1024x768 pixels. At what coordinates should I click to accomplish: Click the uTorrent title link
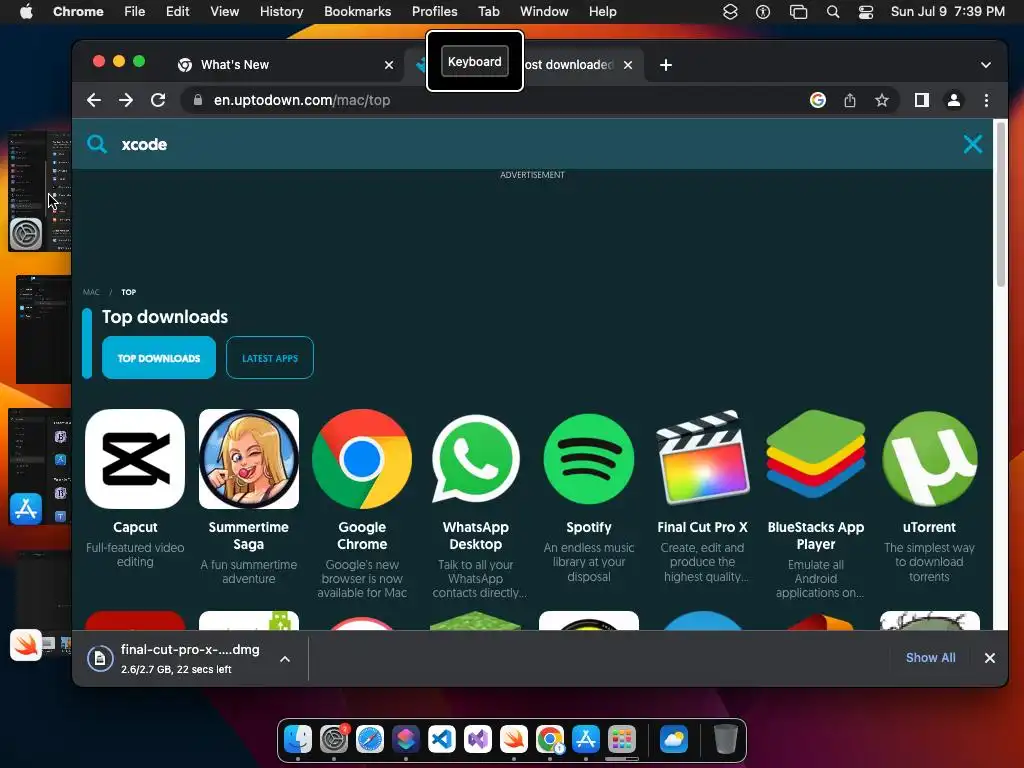point(929,527)
